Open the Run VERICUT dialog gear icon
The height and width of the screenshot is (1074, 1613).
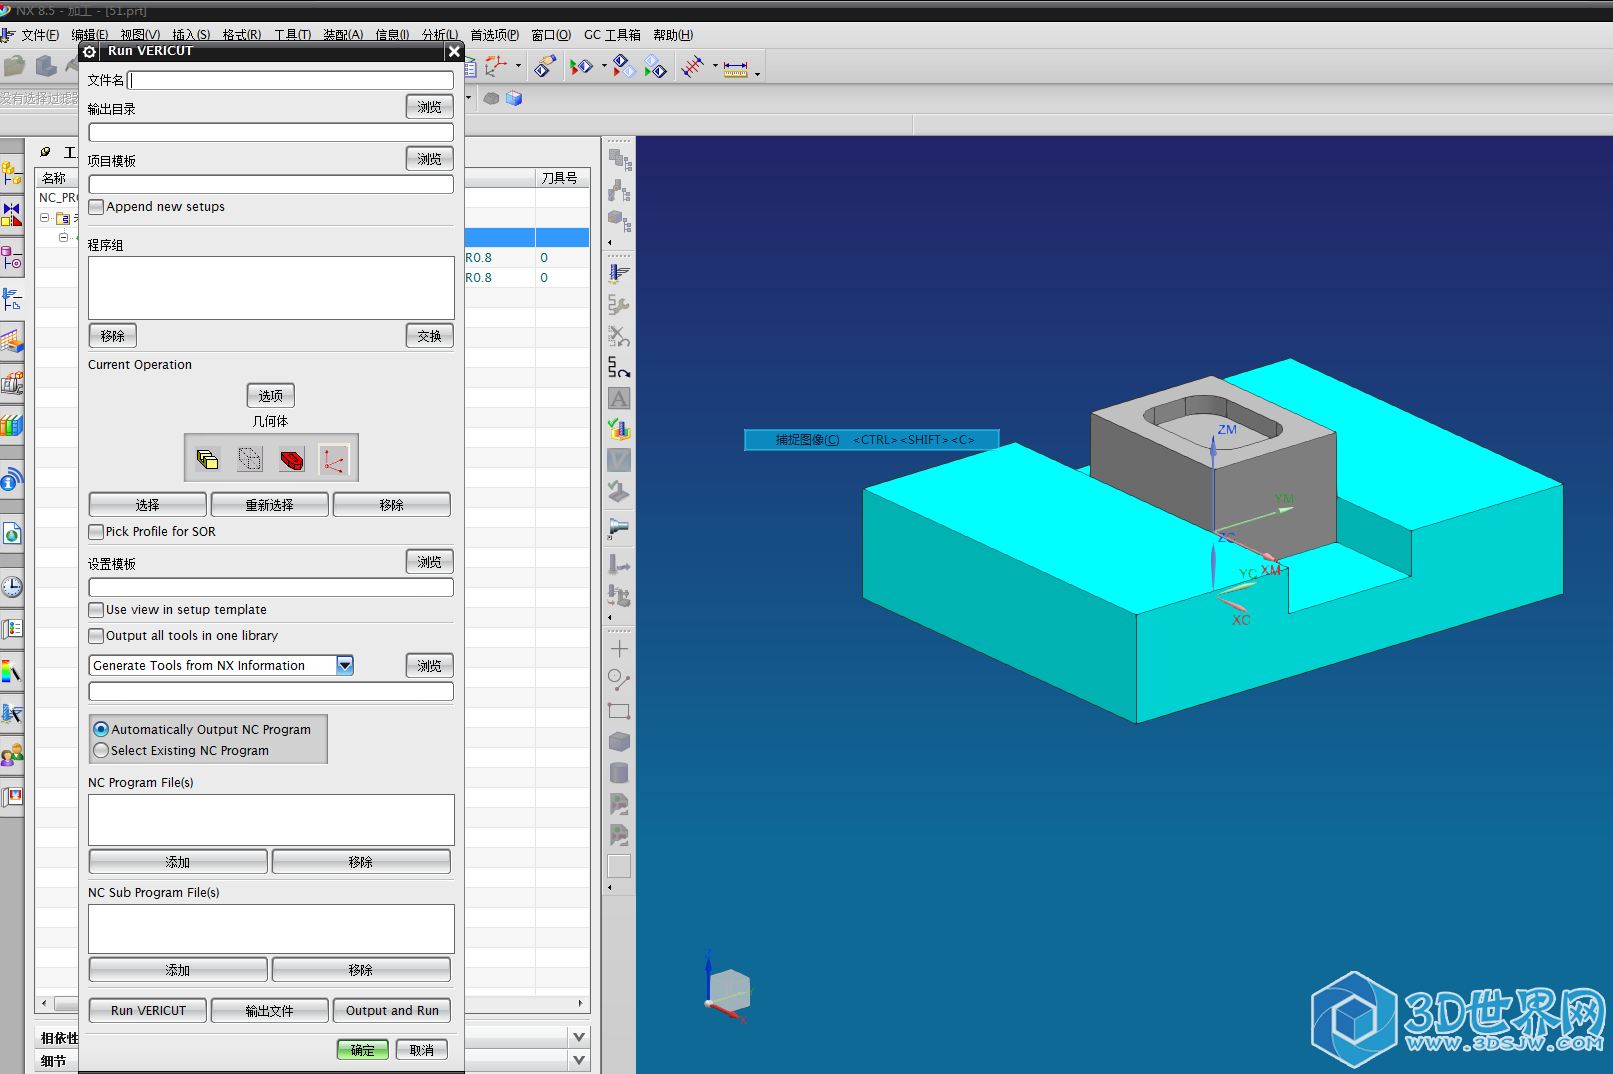pyautogui.click(x=90, y=51)
